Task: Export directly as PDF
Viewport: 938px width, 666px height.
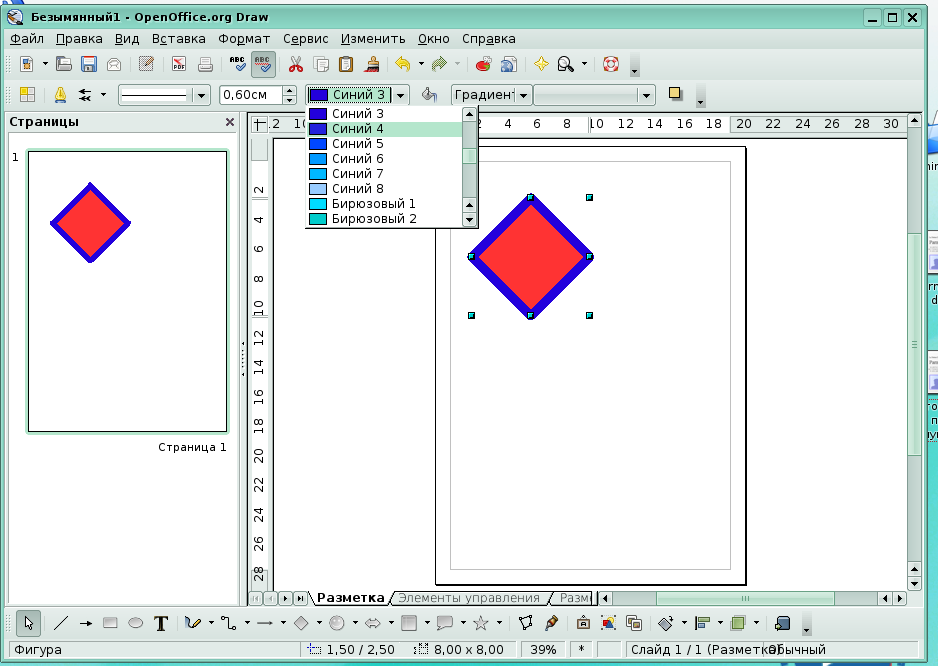Action: 179,65
